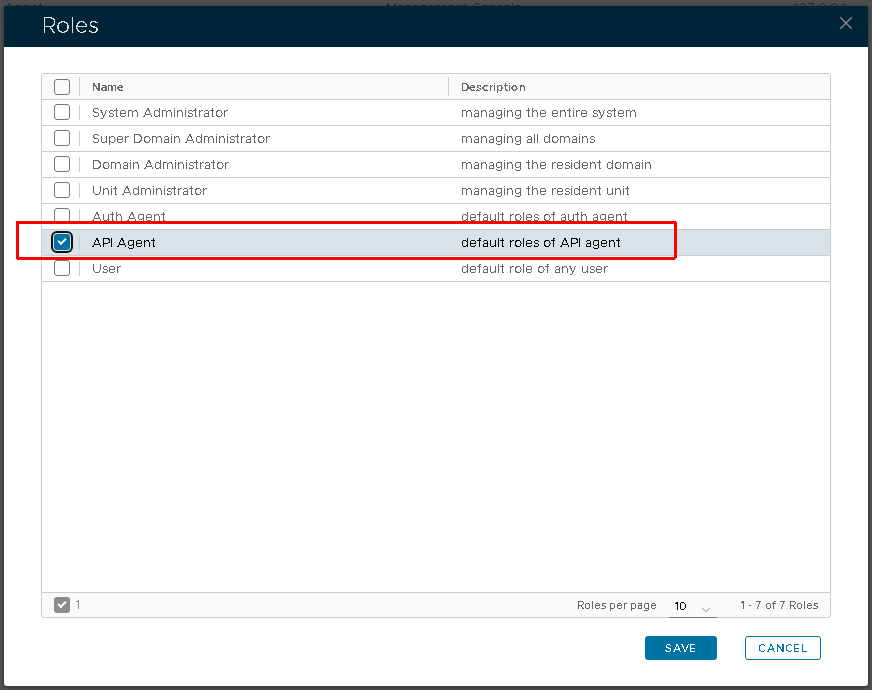Click the Domain Administrator row name
Screen dimensions: 872x690
tap(160, 165)
